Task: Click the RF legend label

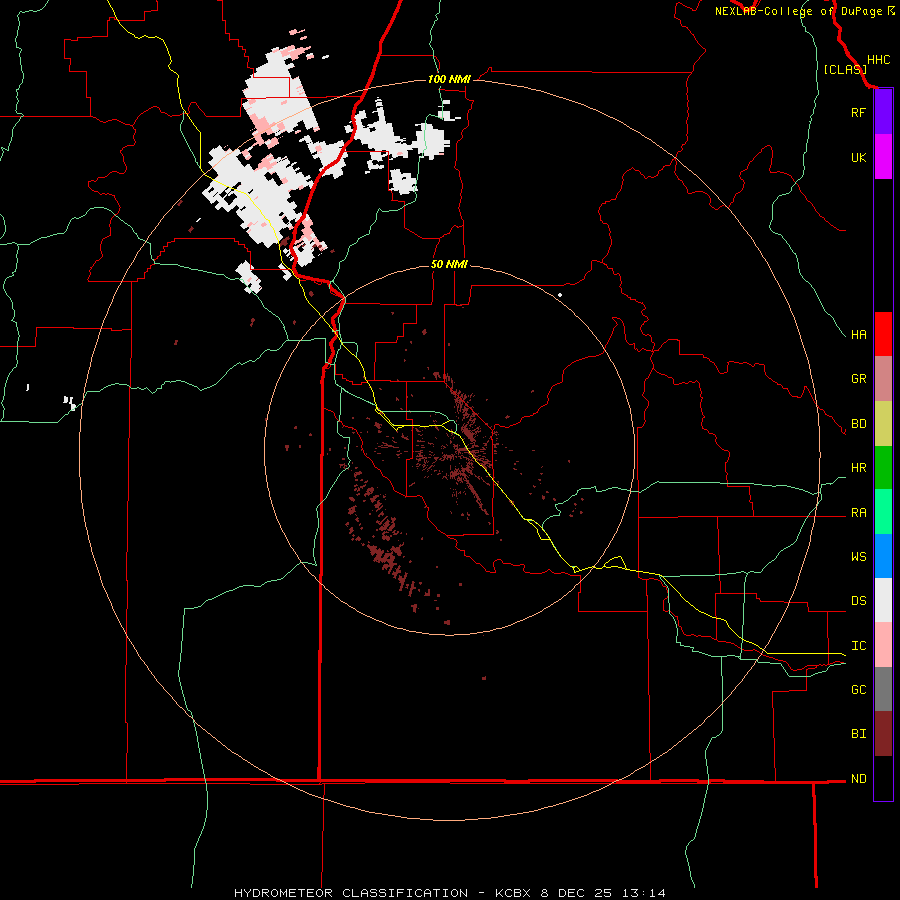Action: (x=858, y=113)
